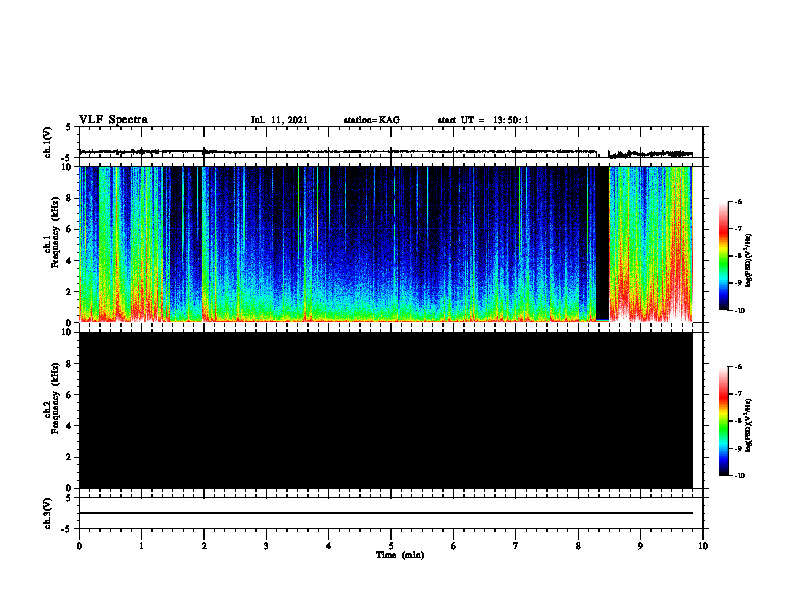Click the "4" tick on the time axis

329,546
